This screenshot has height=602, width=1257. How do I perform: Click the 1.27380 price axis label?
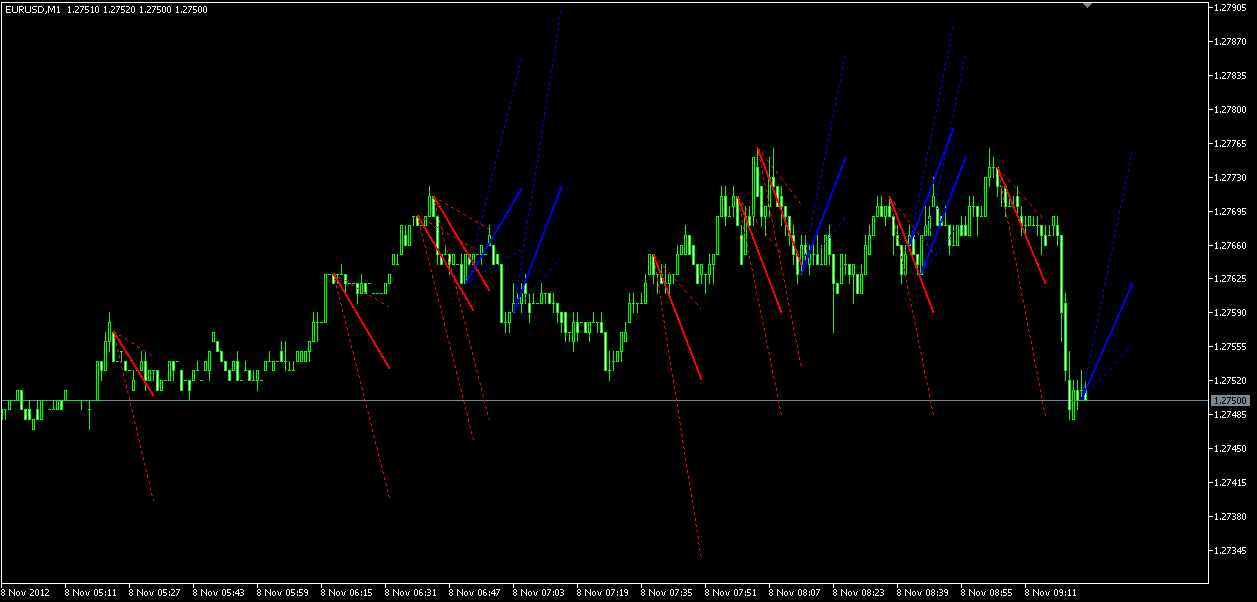[1230, 517]
